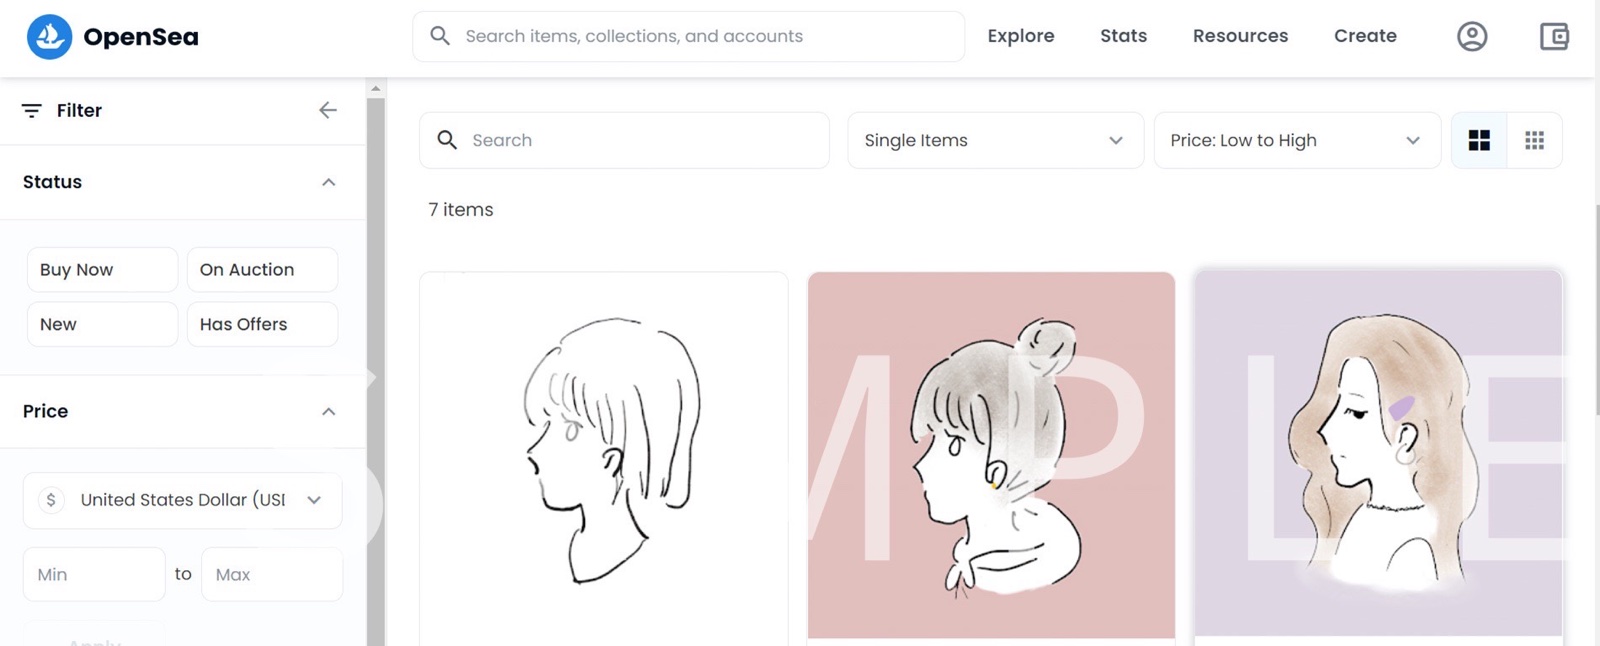Click the Min price input field

[94, 574]
